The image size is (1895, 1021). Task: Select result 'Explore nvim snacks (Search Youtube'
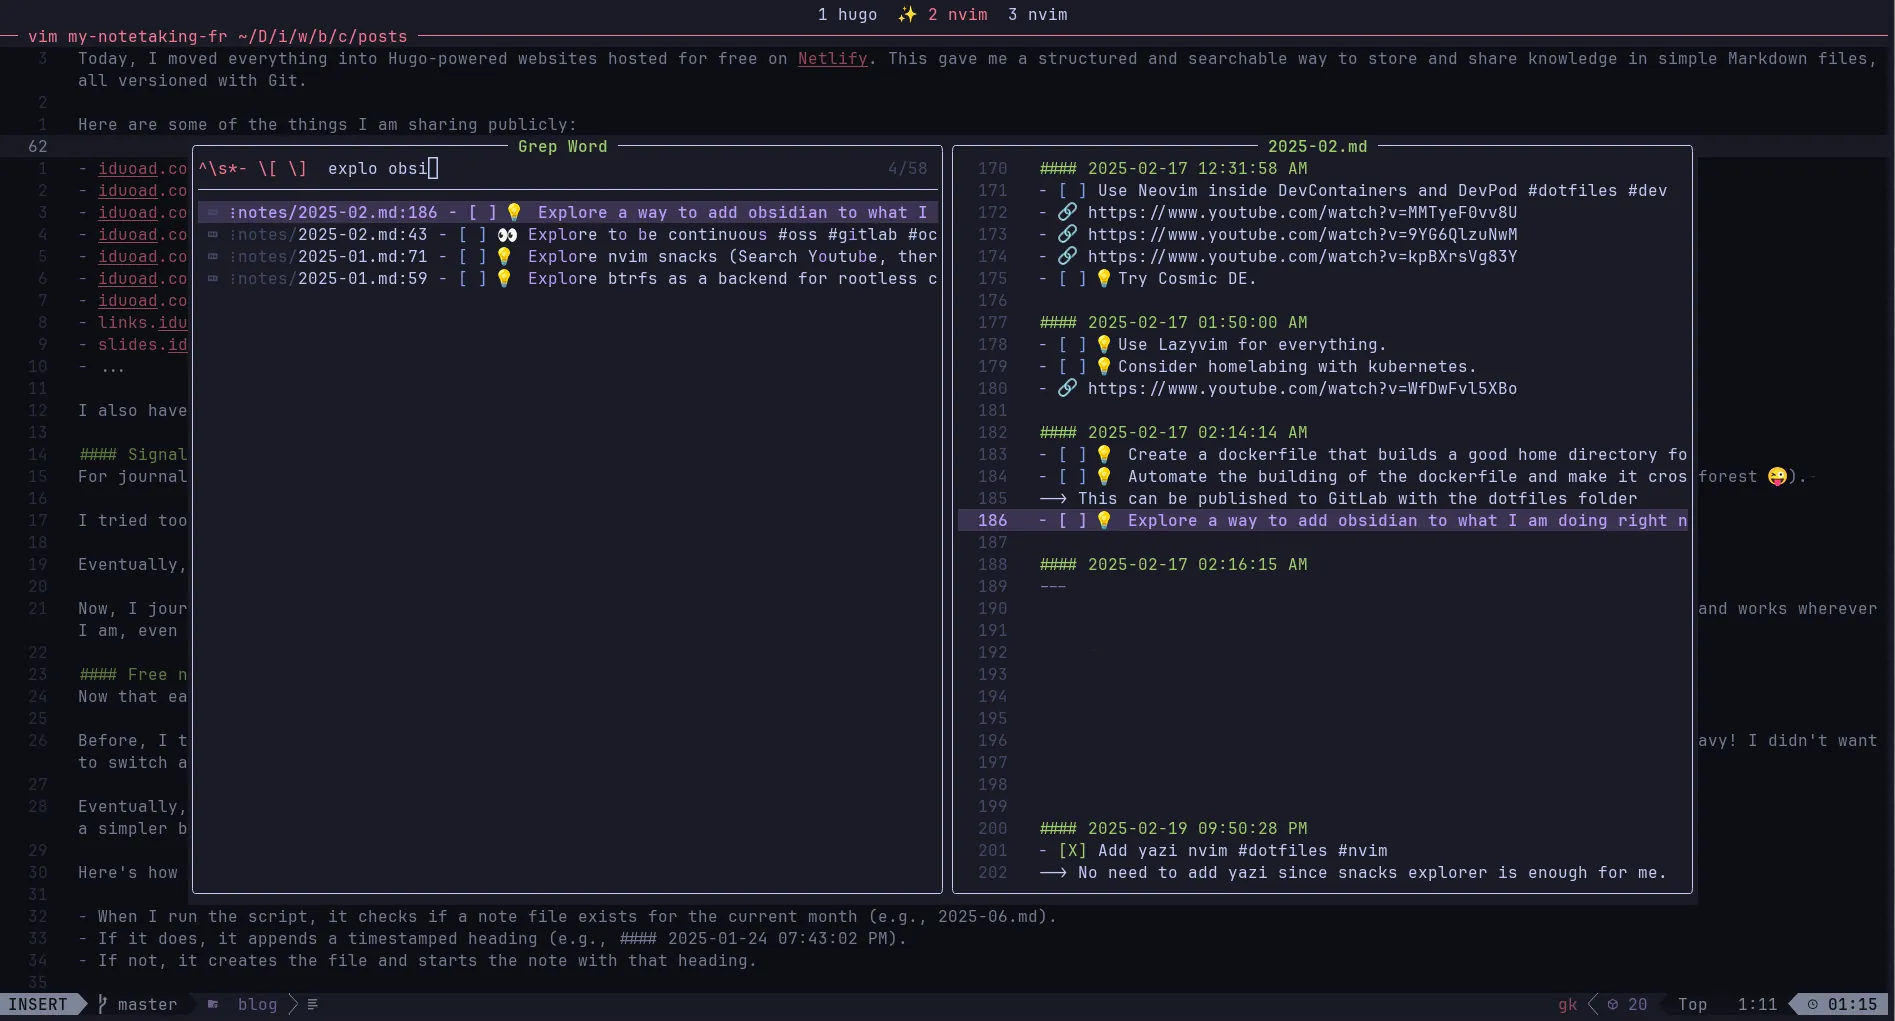coord(567,256)
